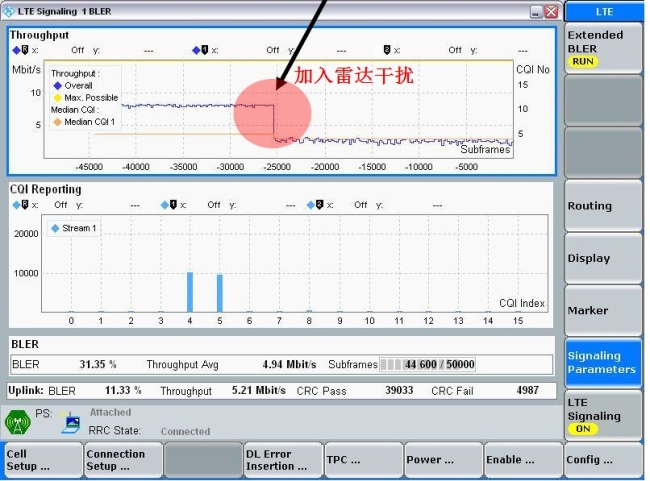This screenshot has height=481, width=650.
Task: Click Throughput Avg value 4.94 Mbit/s
Action: click(289, 364)
